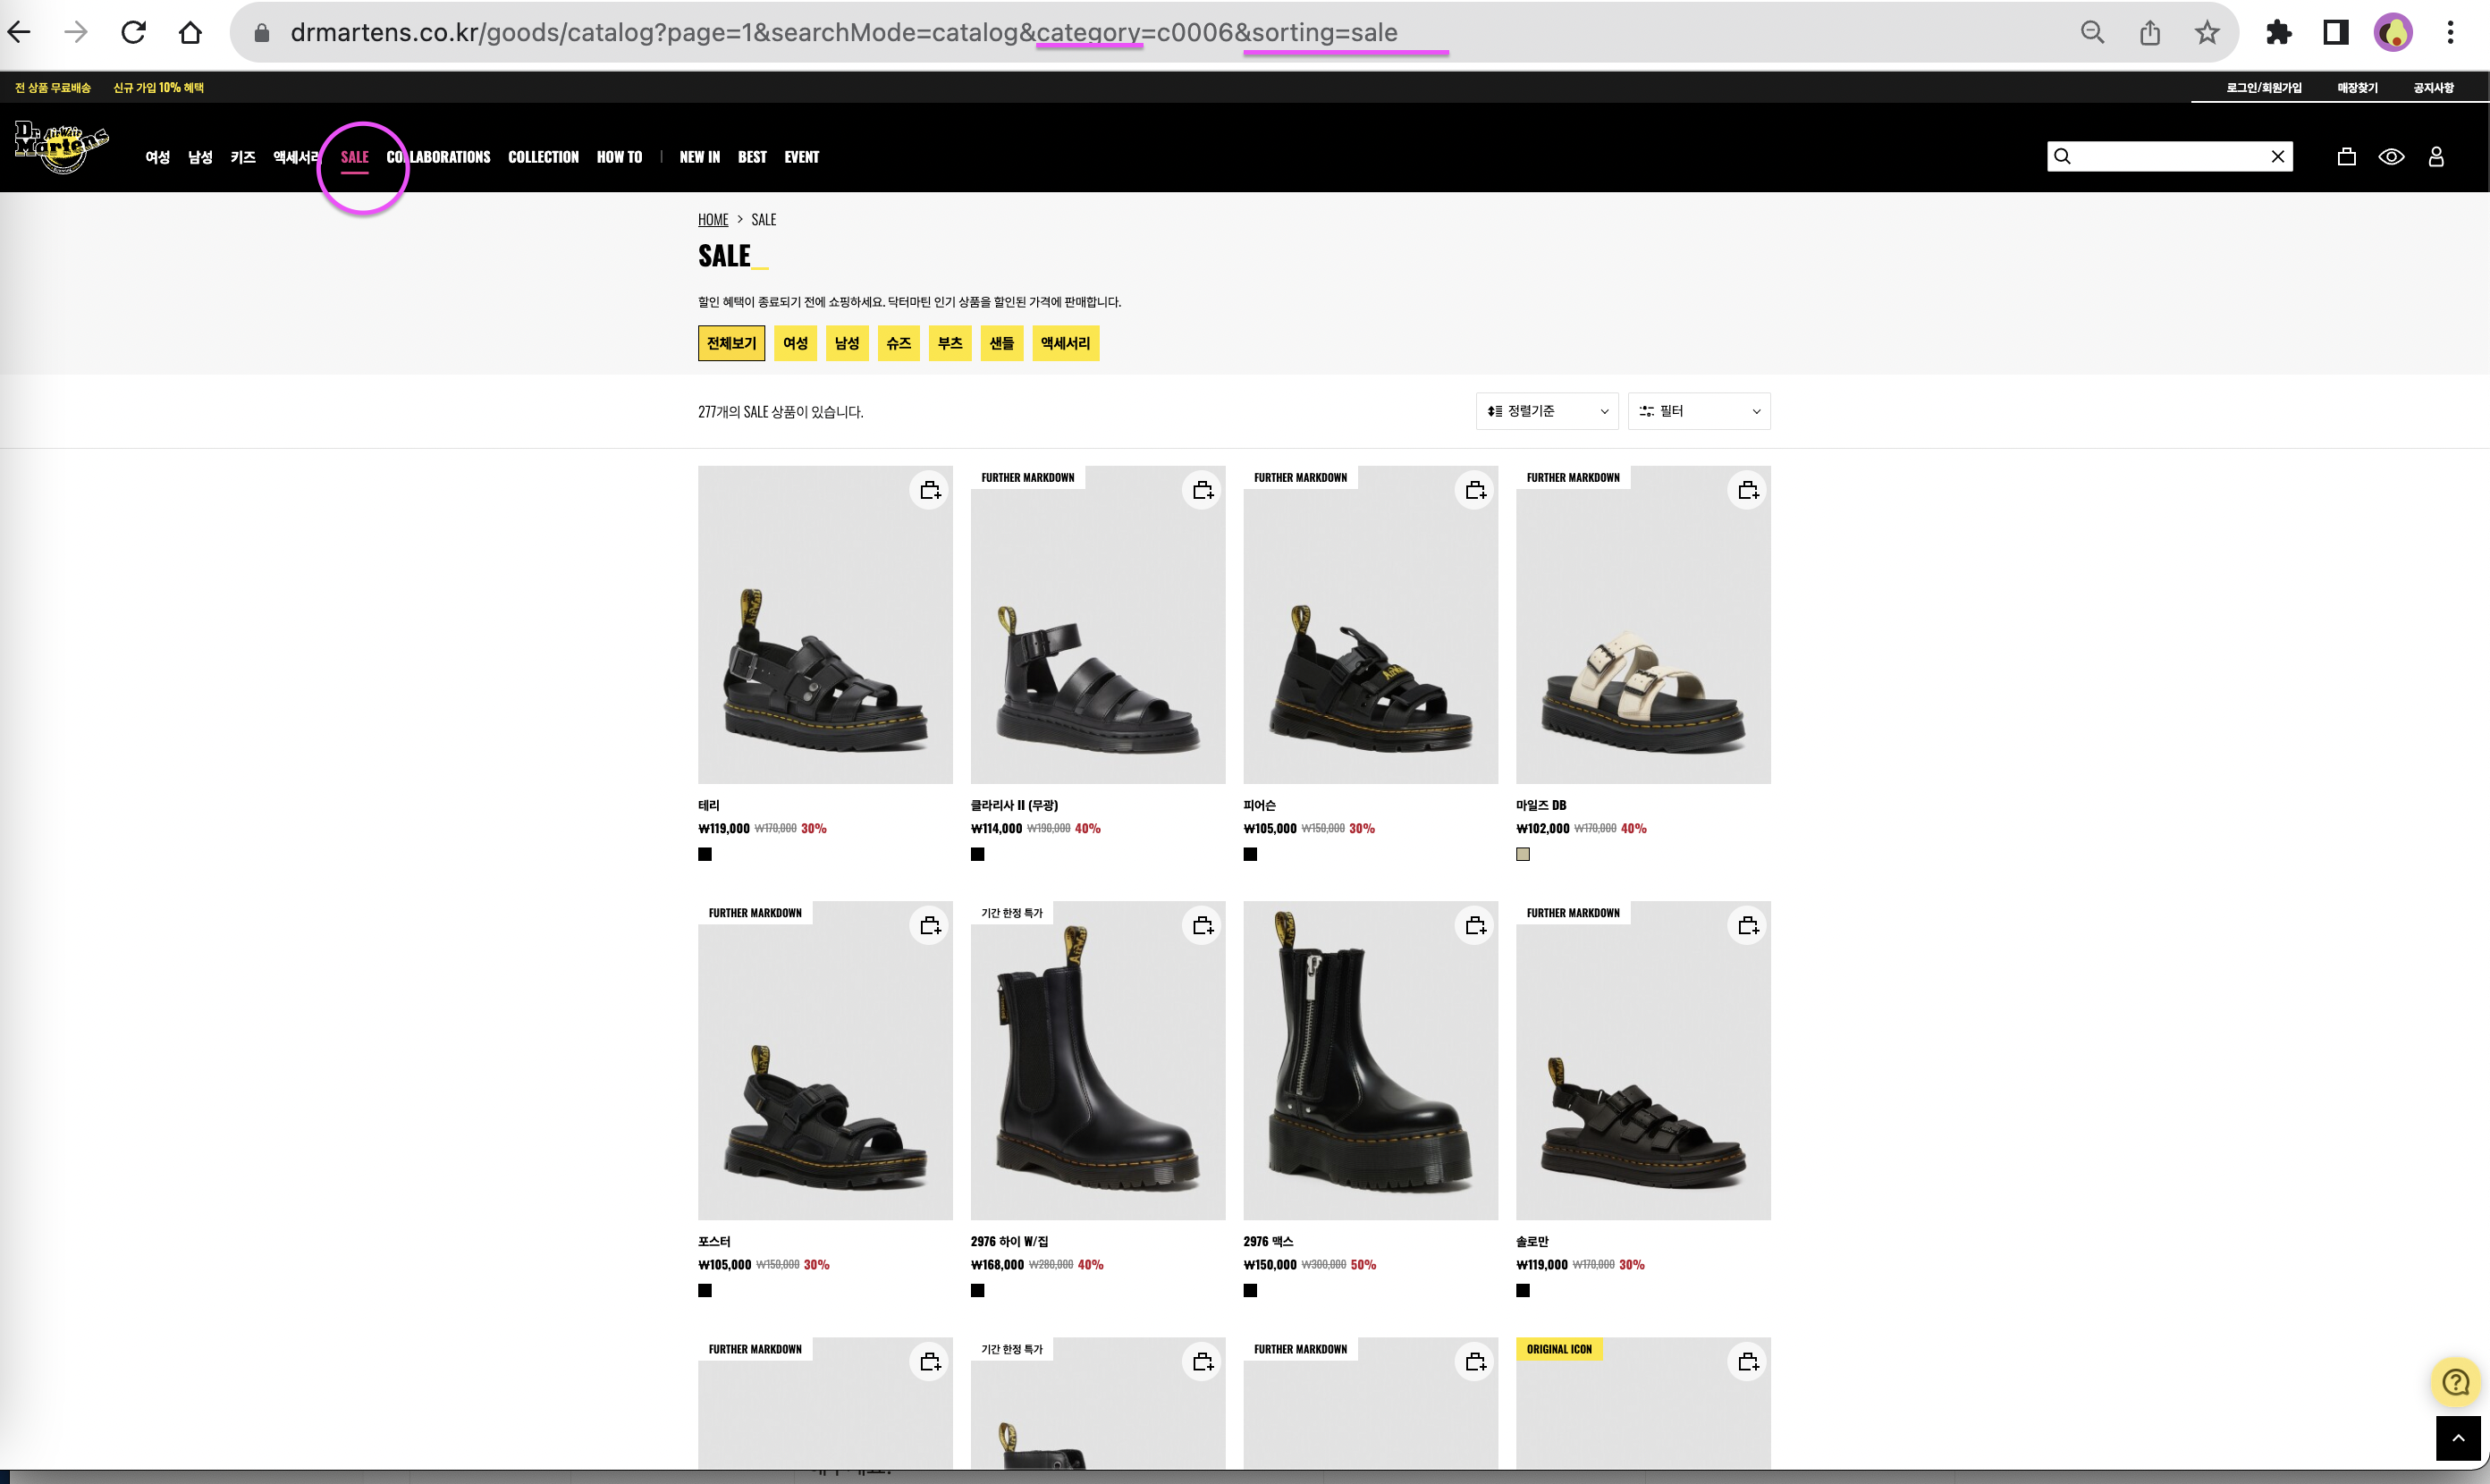Open the shopping bag cart icon
The image size is (2490, 1484).
click(x=2346, y=157)
